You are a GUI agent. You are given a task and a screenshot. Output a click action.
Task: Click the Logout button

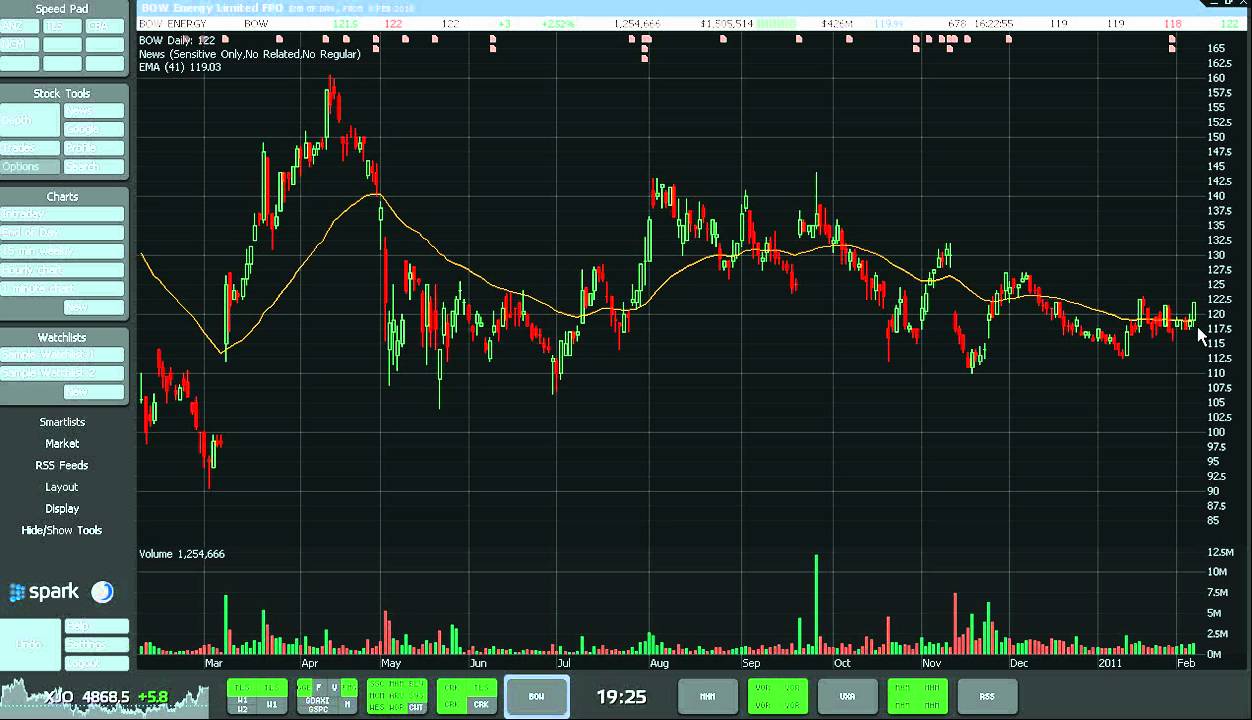click(96, 663)
